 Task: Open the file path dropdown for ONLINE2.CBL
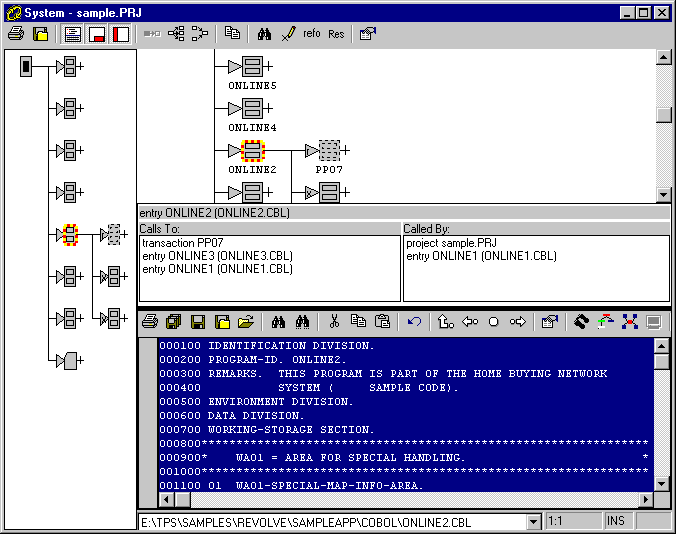pos(532,522)
